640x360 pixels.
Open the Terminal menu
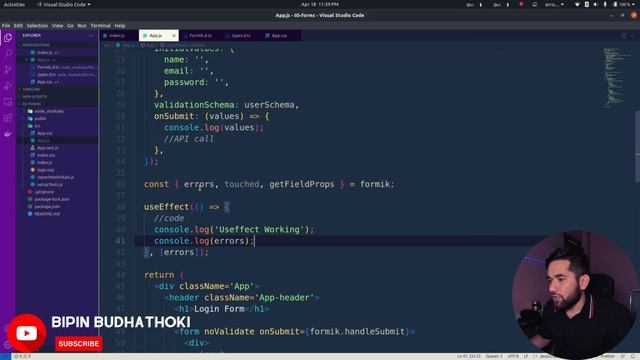[x=100, y=25]
